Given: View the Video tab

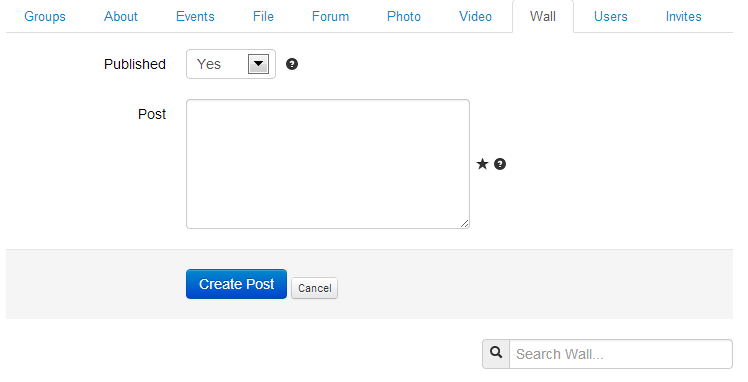Looking at the screenshot, I should (475, 17).
